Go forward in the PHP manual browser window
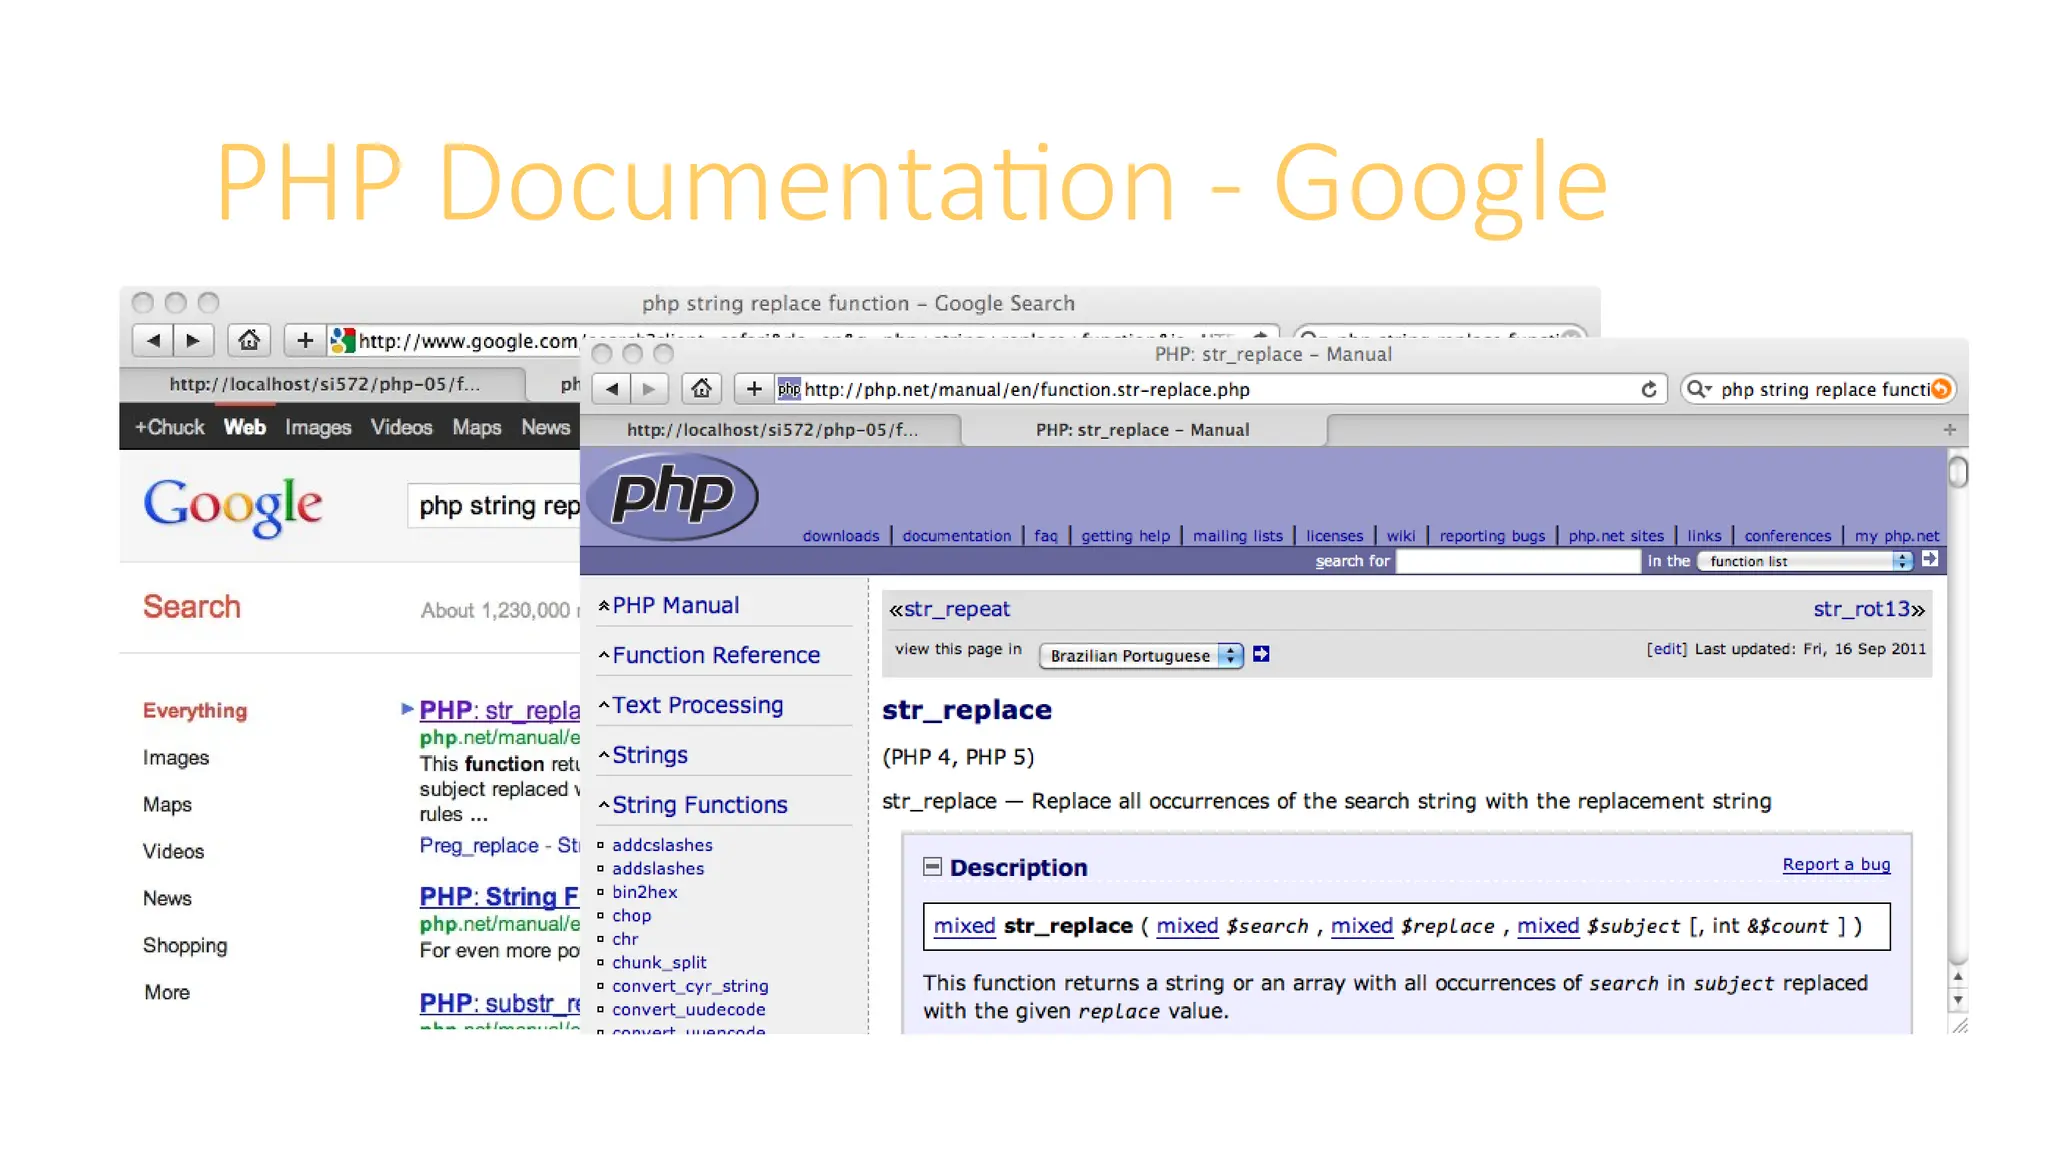 (649, 389)
